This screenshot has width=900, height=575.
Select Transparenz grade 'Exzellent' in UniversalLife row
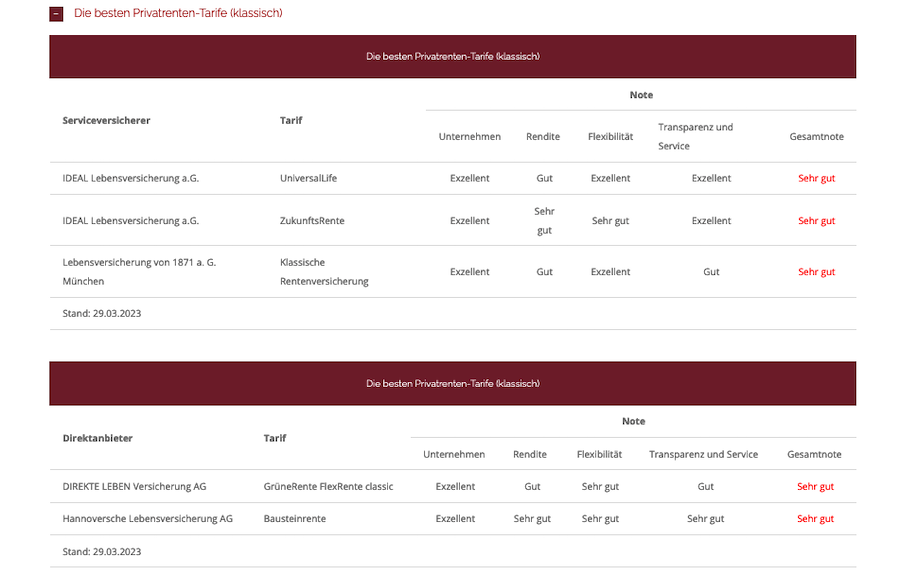point(711,178)
